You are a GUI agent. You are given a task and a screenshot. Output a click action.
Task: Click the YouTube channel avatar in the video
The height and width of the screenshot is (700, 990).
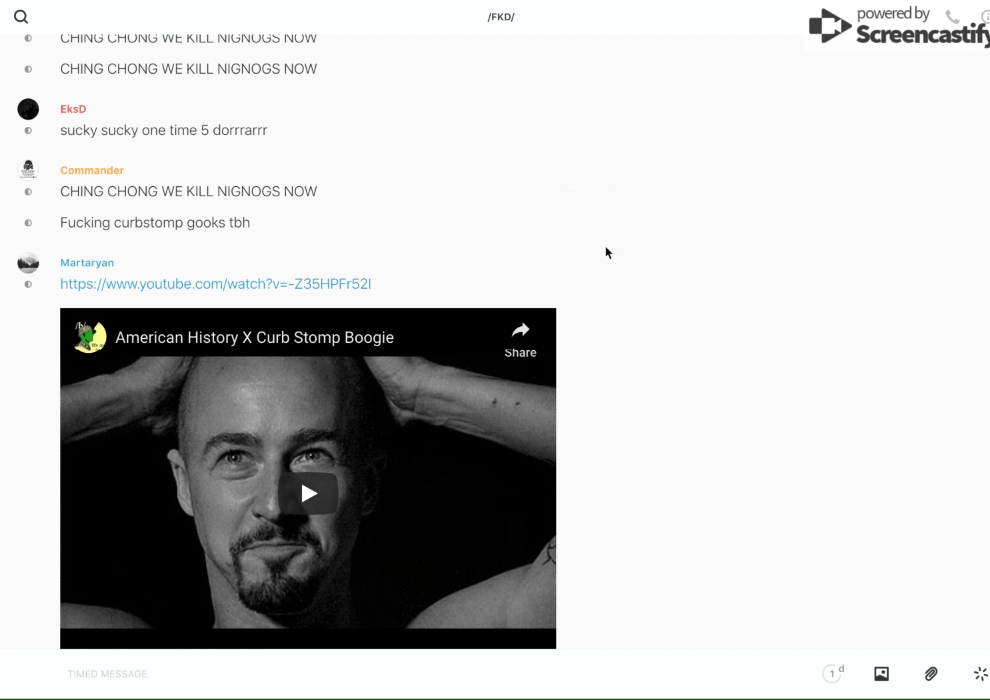(90, 337)
